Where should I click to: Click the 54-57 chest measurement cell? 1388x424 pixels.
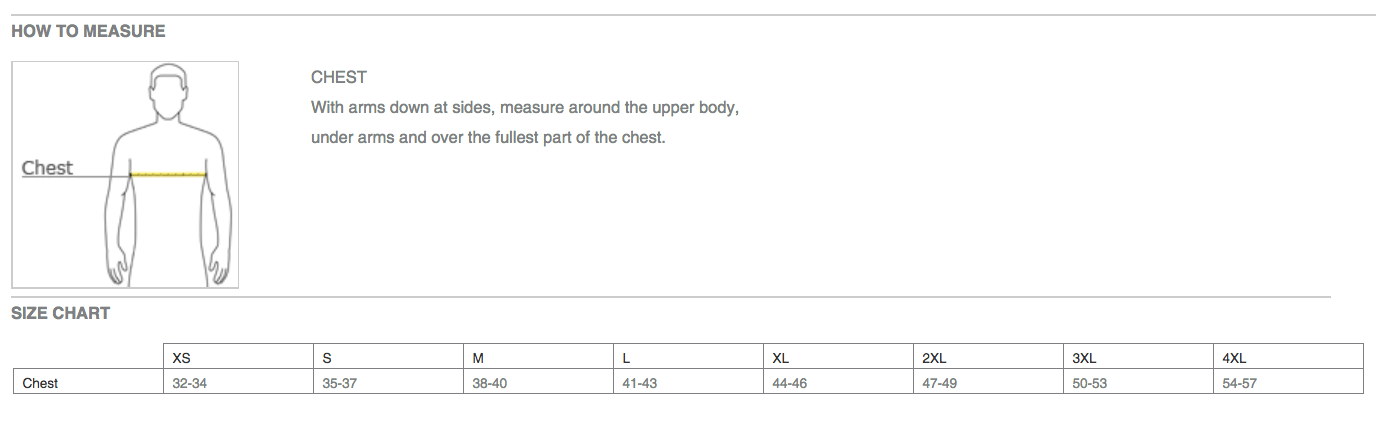tap(1288, 382)
